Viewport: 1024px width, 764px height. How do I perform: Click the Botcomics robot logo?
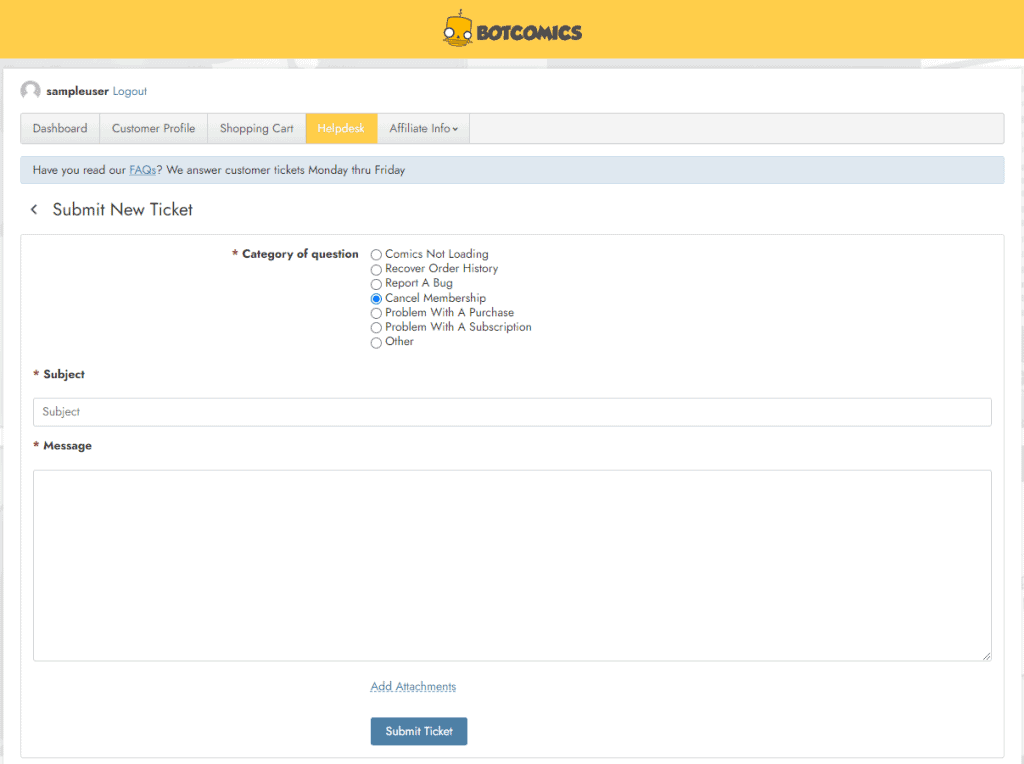click(458, 29)
